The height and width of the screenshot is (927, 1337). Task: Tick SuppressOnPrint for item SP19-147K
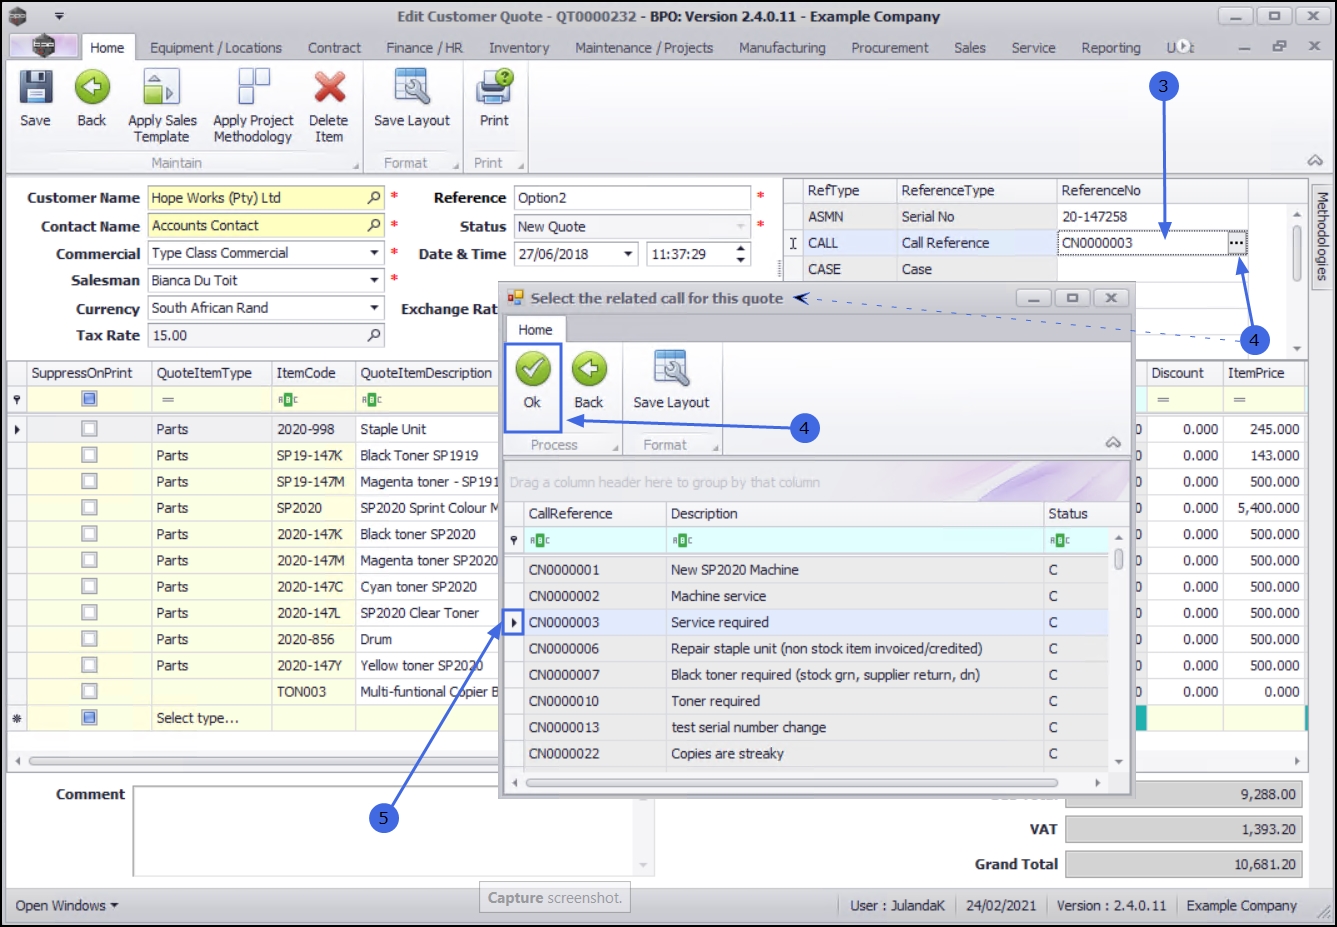pos(89,455)
